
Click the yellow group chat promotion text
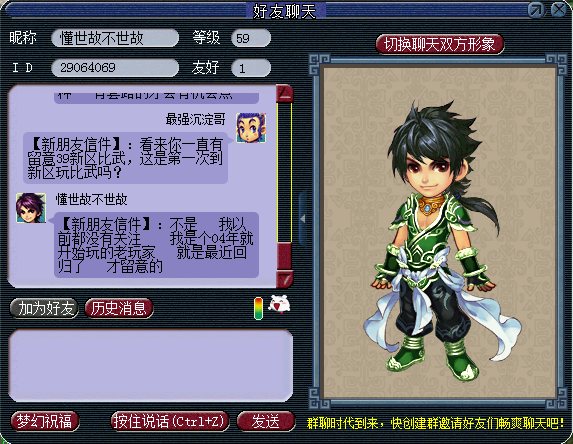(x=436, y=423)
